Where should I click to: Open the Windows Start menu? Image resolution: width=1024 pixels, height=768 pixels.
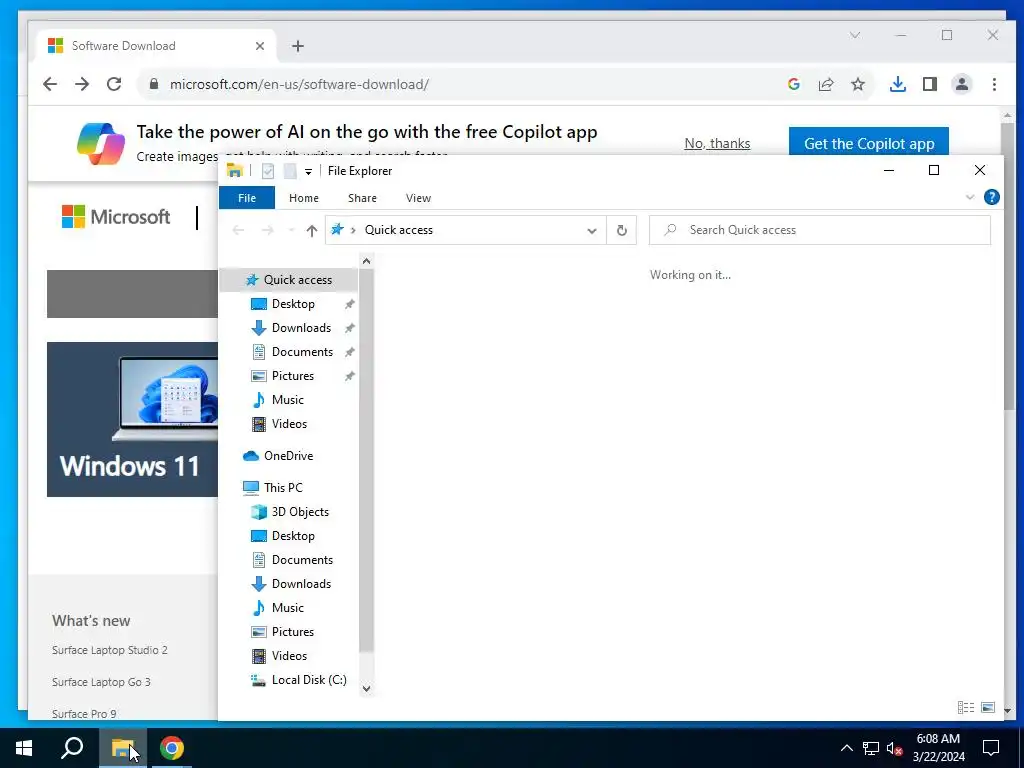click(24, 748)
